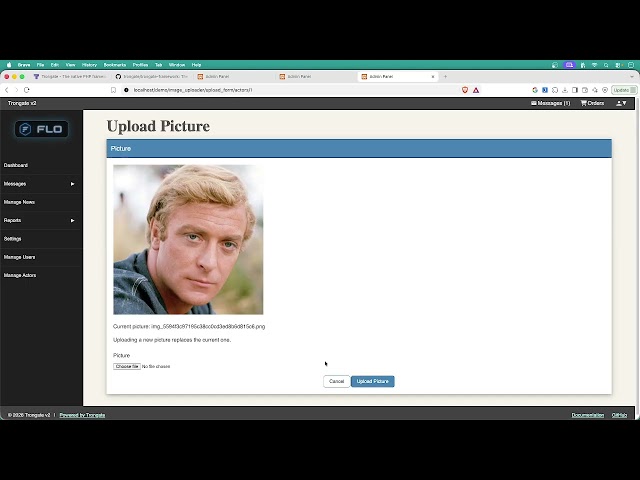Viewport: 640px width, 480px height.
Task: Open the Orders cart in header
Action: click(x=592, y=103)
